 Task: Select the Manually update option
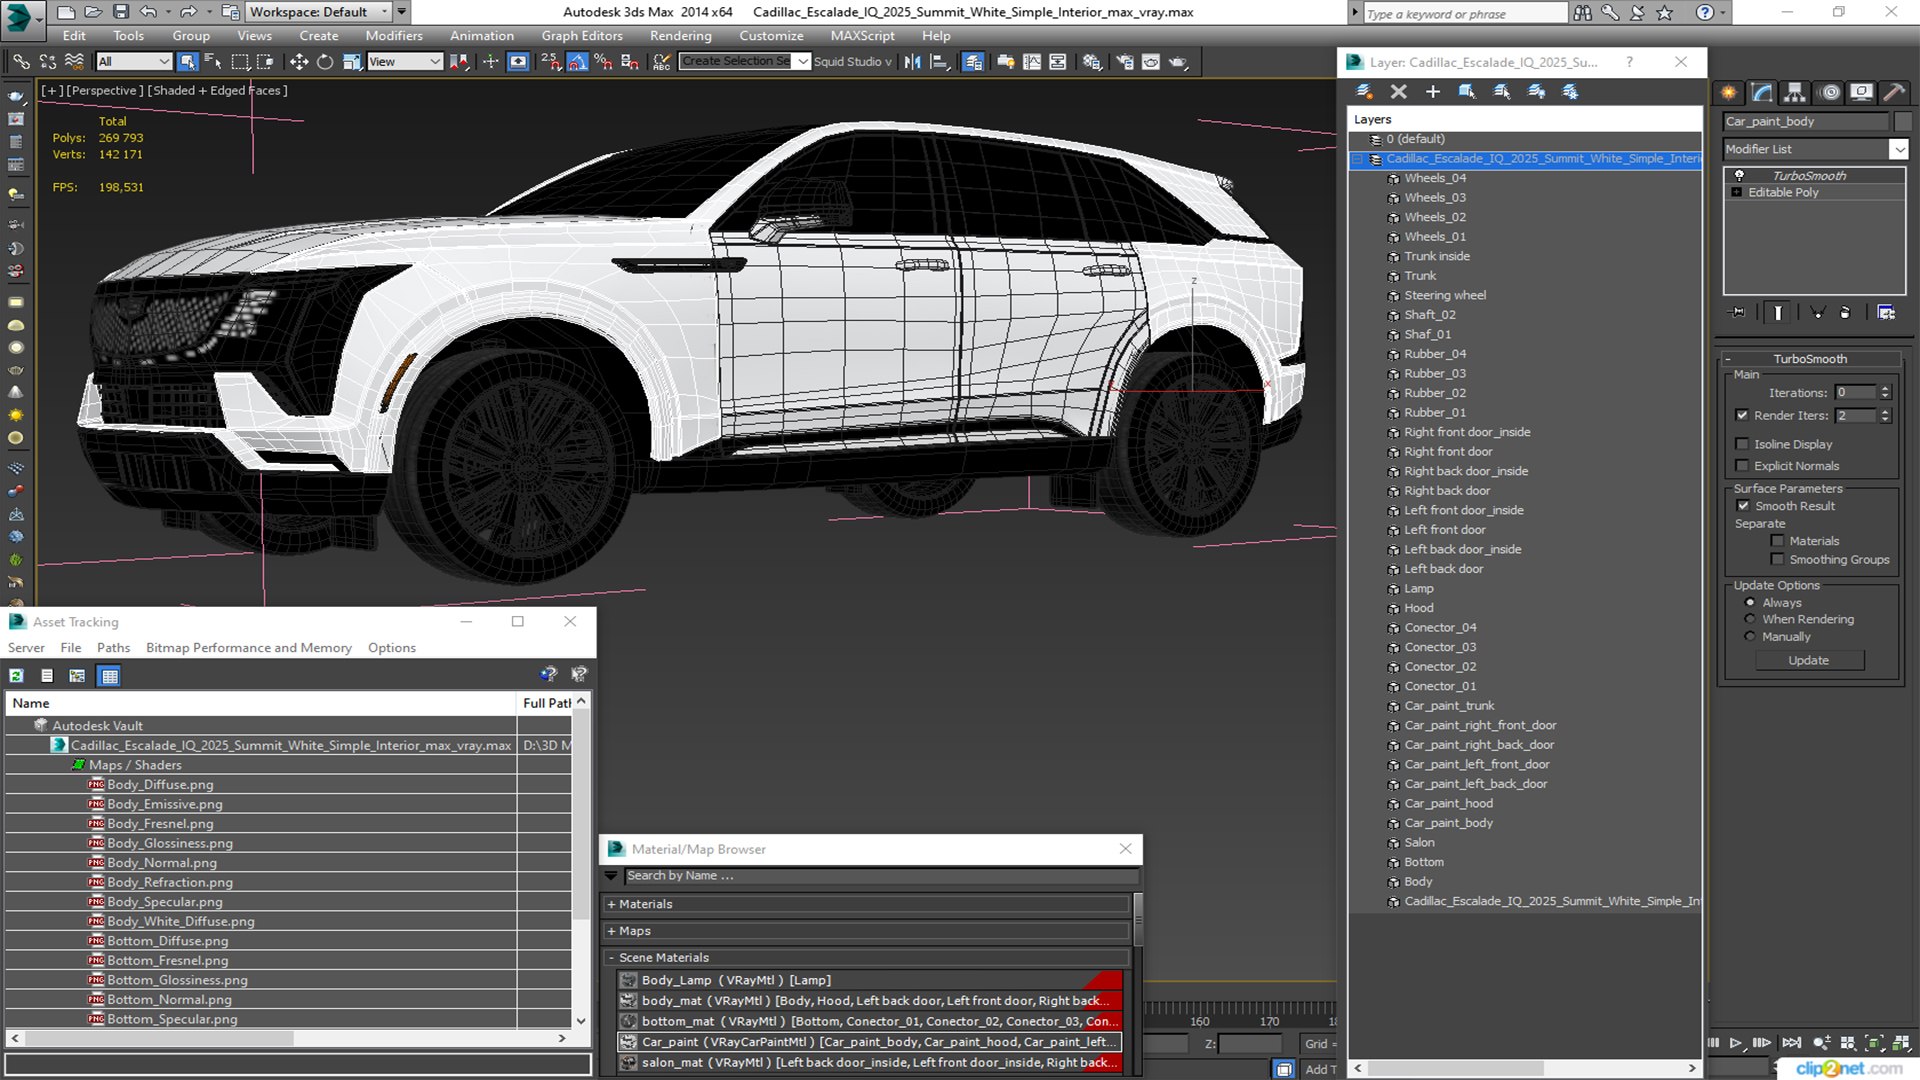[1750, 636]
